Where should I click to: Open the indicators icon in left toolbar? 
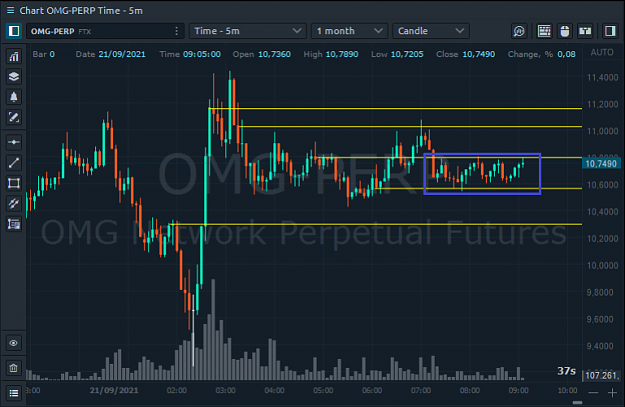pos(14,57)
